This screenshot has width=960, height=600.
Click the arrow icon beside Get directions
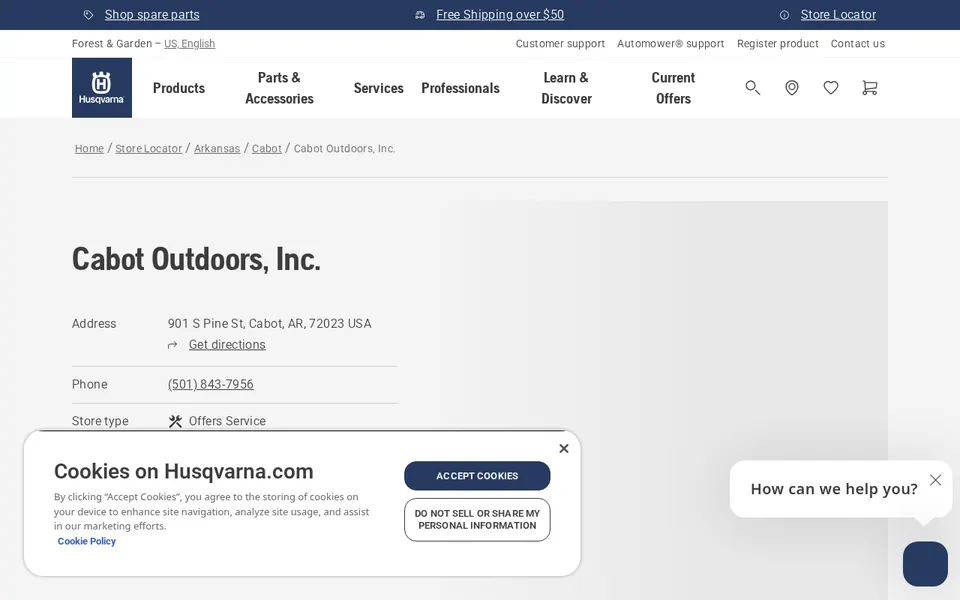(173, 345)
